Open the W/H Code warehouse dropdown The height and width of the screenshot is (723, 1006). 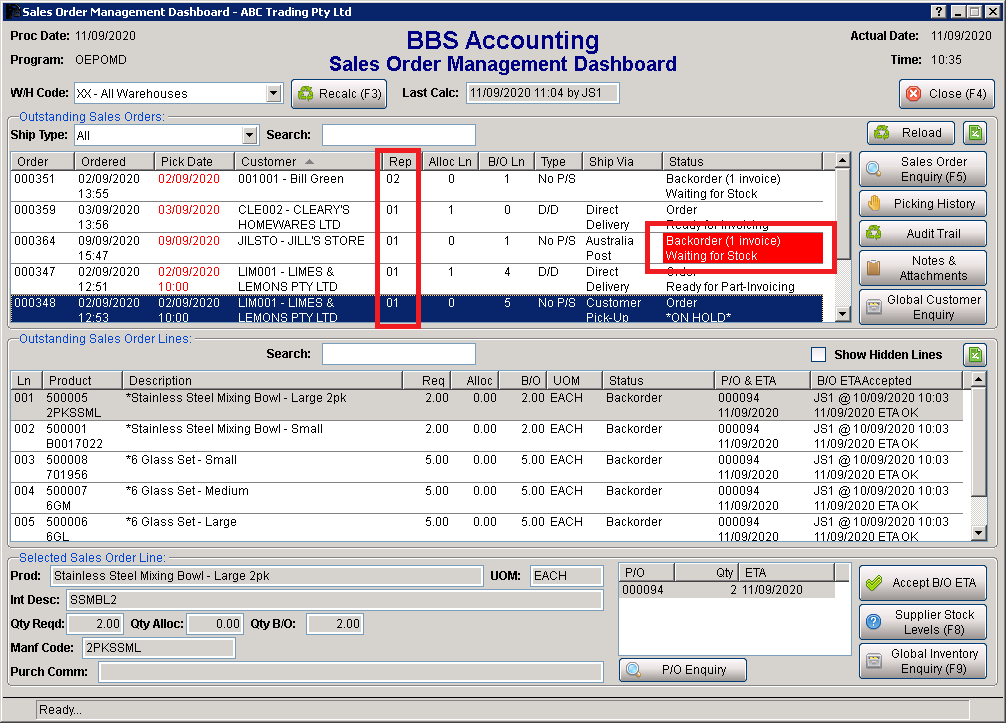tap(273, 93)
